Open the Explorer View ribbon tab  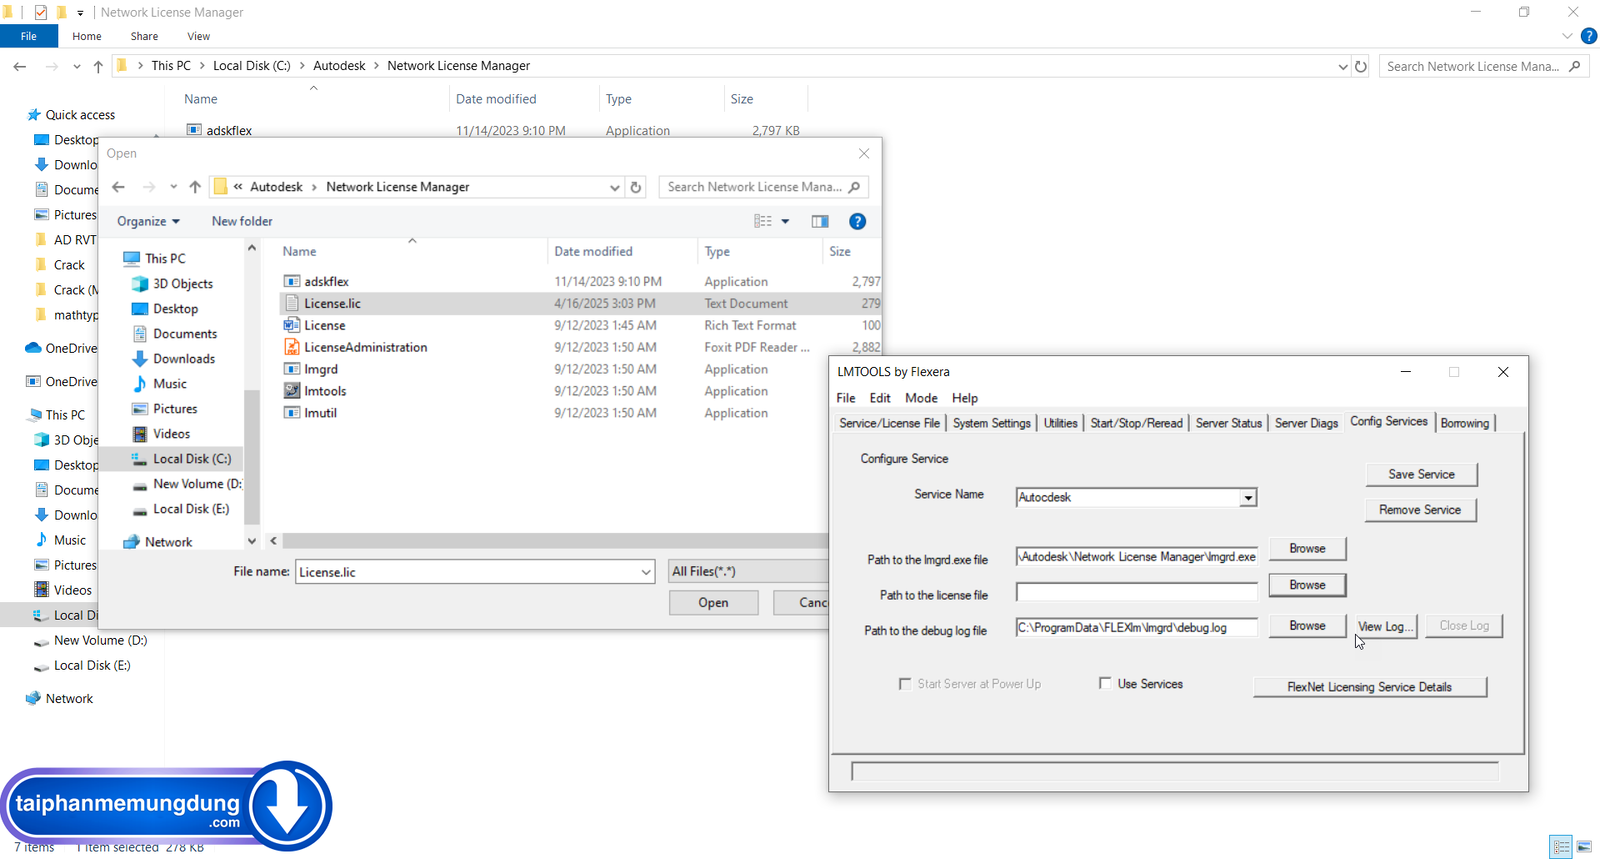[x=199, y=36]
